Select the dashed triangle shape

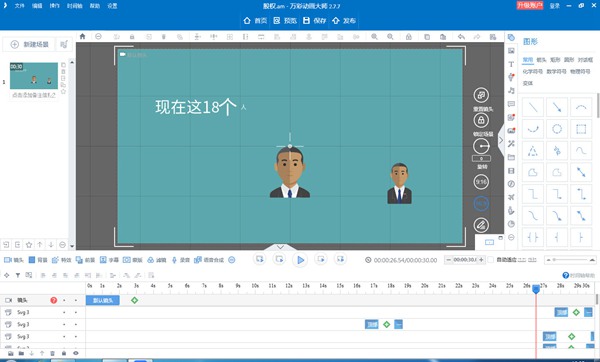[x=533, y=151]
